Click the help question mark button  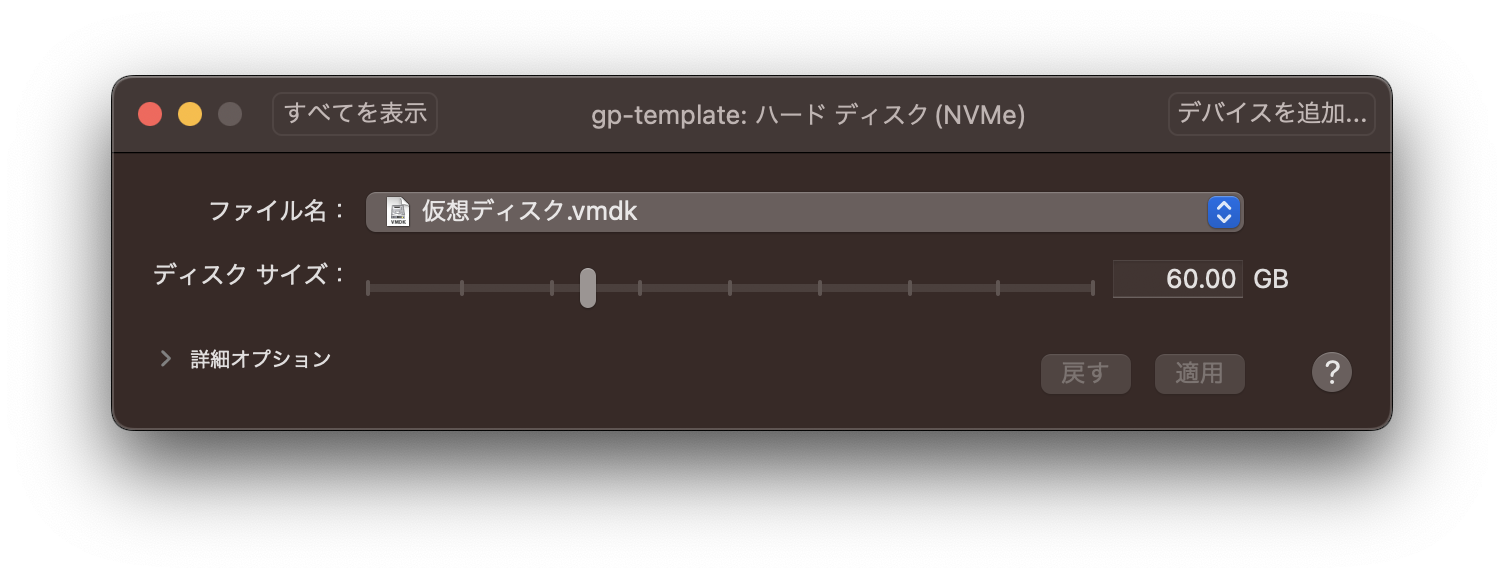pyautogui.click(x=1331, y=372)
